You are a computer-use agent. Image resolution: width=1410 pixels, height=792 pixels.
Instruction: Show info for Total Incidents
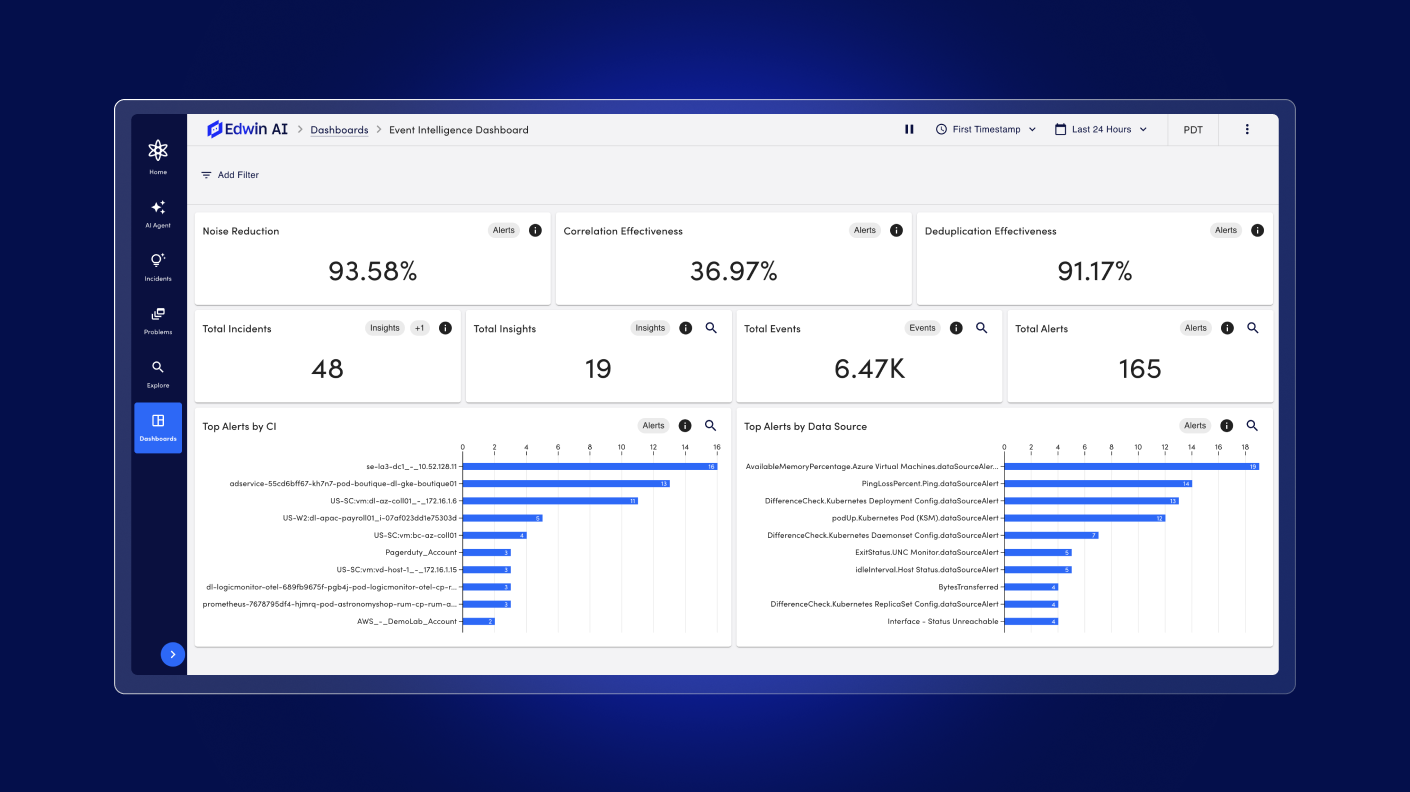point(445,328)
